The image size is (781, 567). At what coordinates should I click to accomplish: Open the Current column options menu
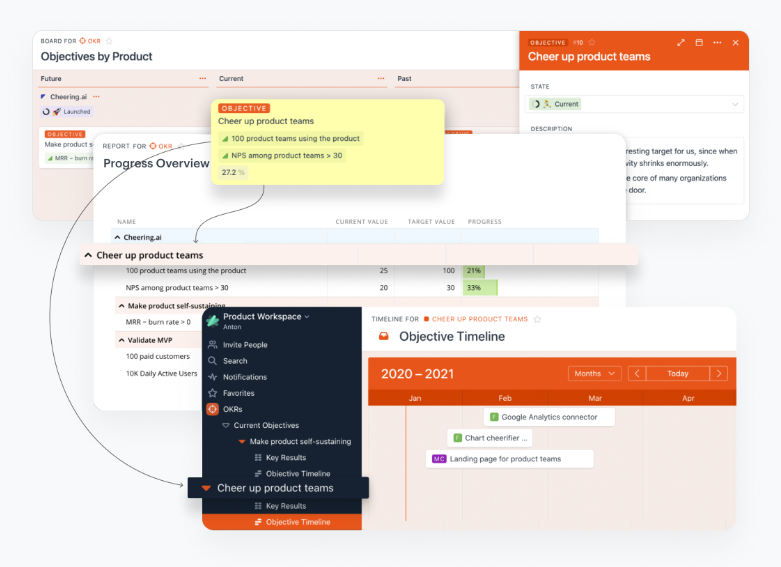(x=381, y=78)
